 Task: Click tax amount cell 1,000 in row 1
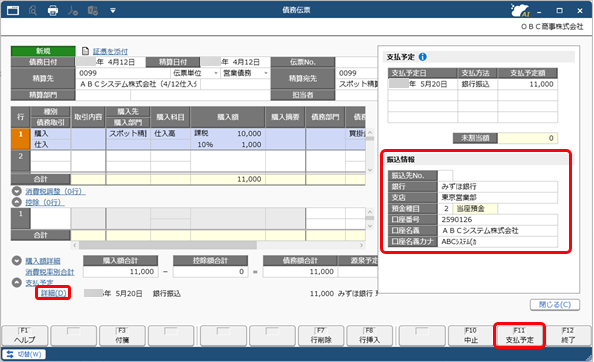click(228, 145)
